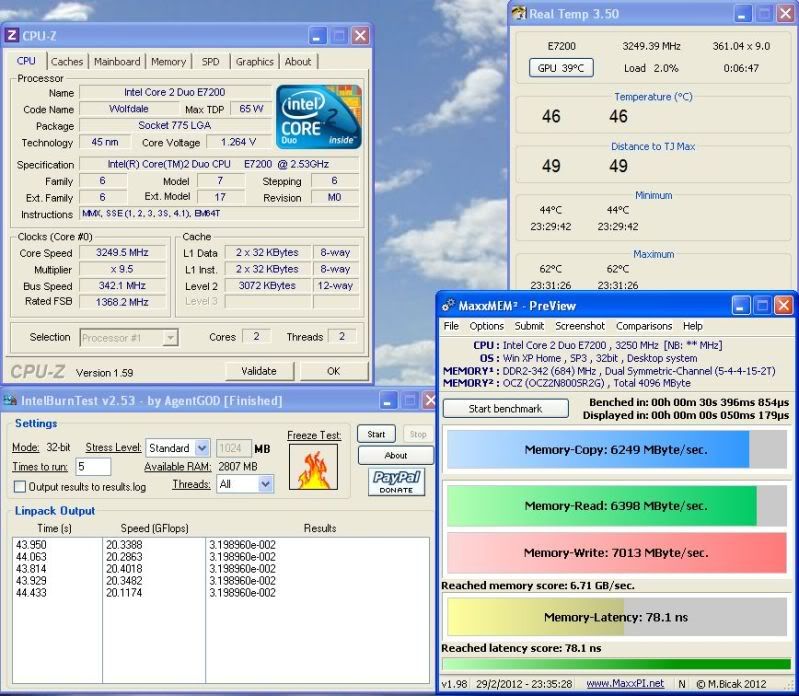Click the IntelBurnTest title bar icon
The height and width of the screenshot is (696, 799).
point(10,400)
